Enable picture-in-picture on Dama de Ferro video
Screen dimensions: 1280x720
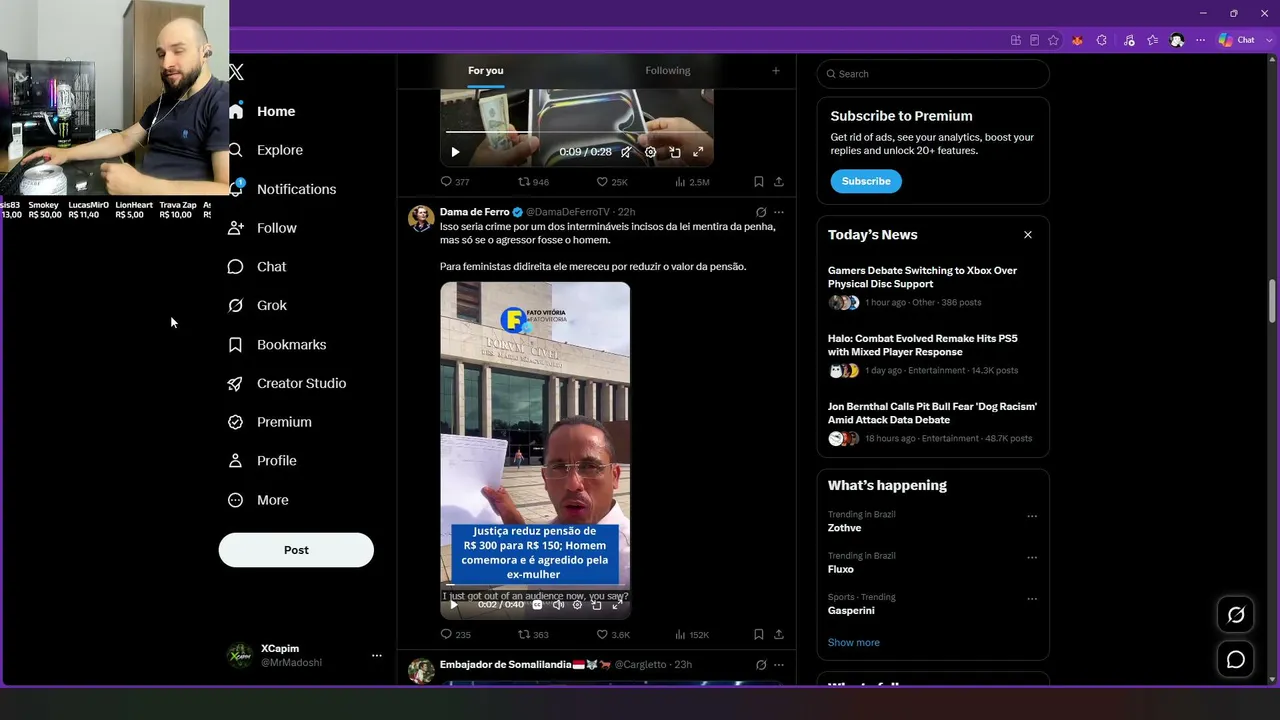[x=597, y=605]
